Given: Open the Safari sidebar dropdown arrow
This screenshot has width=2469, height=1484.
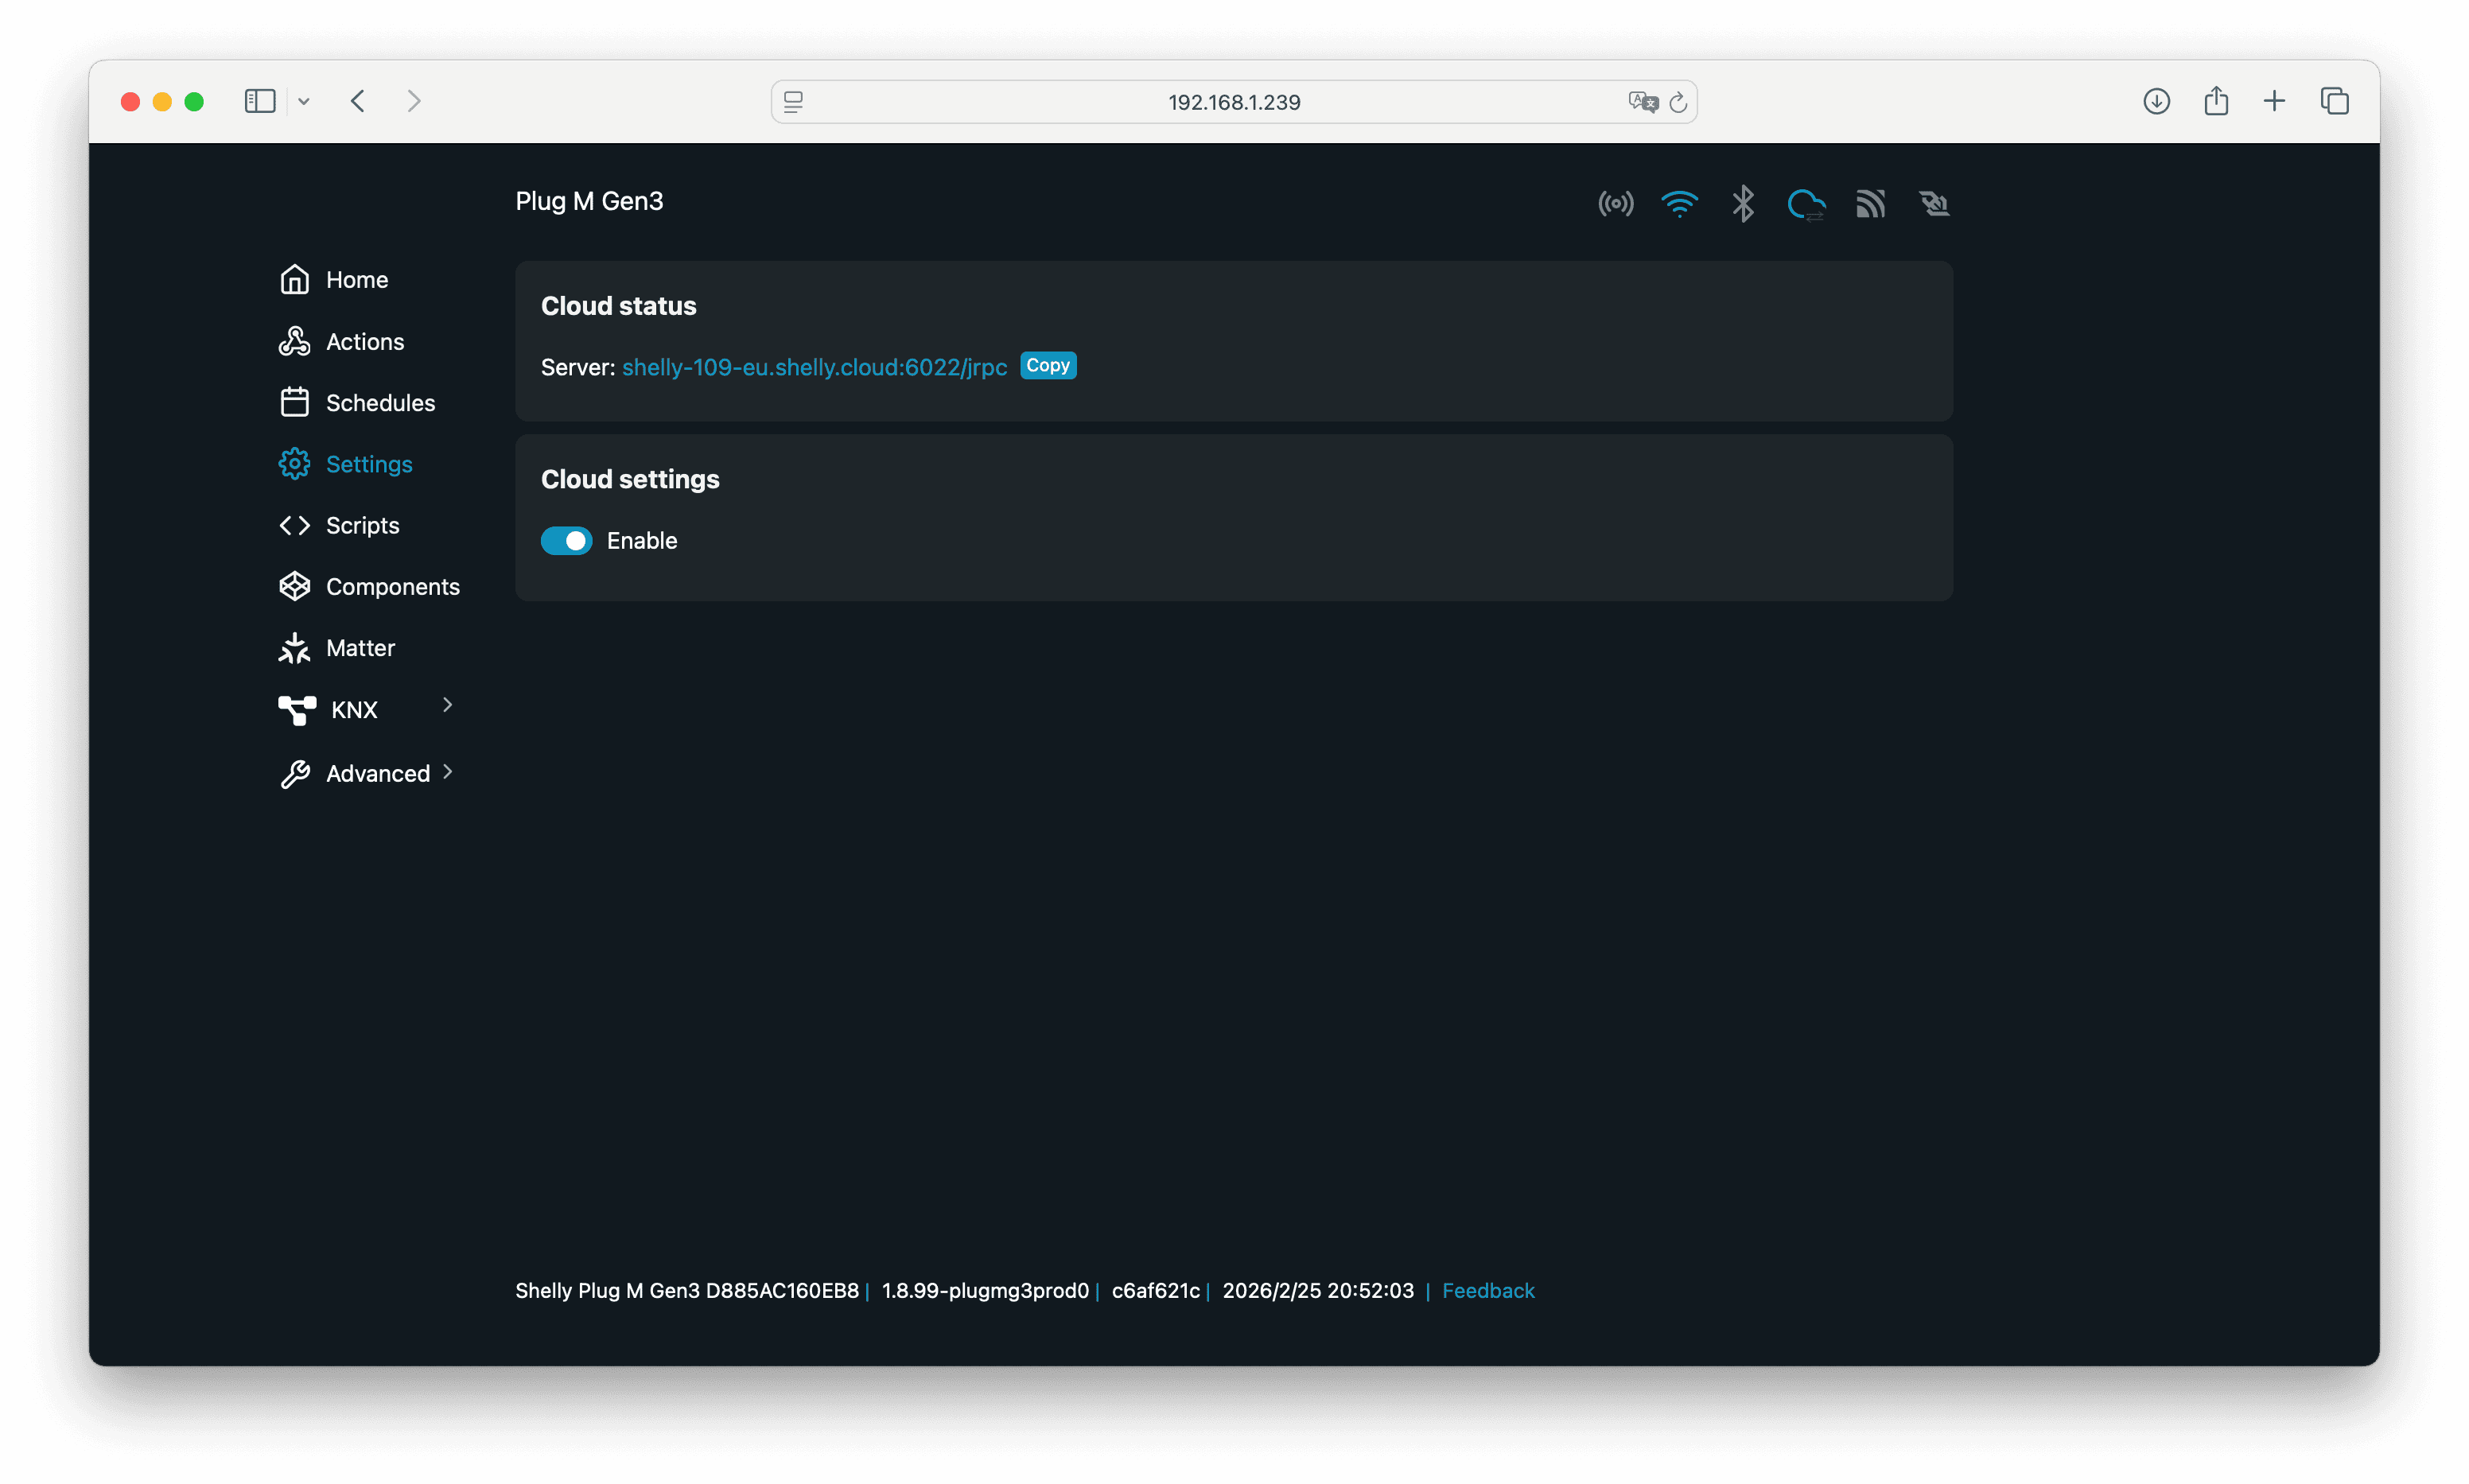Looking at the screenshot, I should [x=304, y=102].
